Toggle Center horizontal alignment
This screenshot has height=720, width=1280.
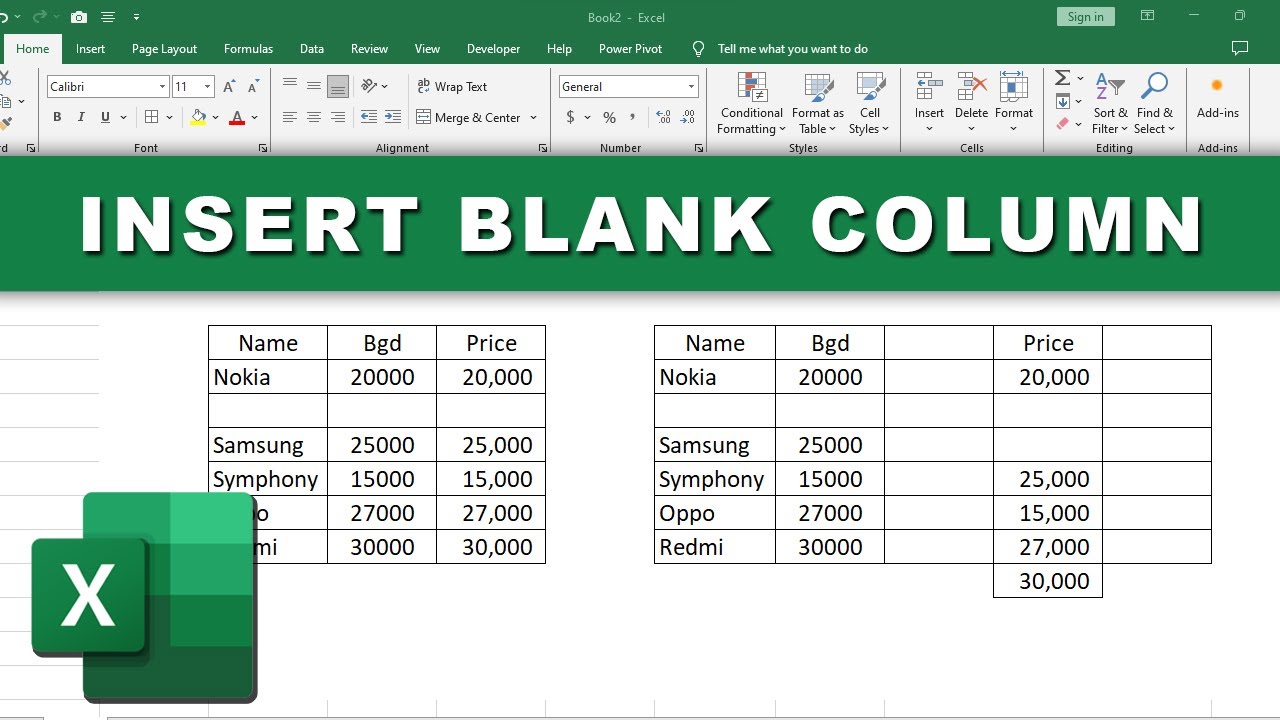314,117
